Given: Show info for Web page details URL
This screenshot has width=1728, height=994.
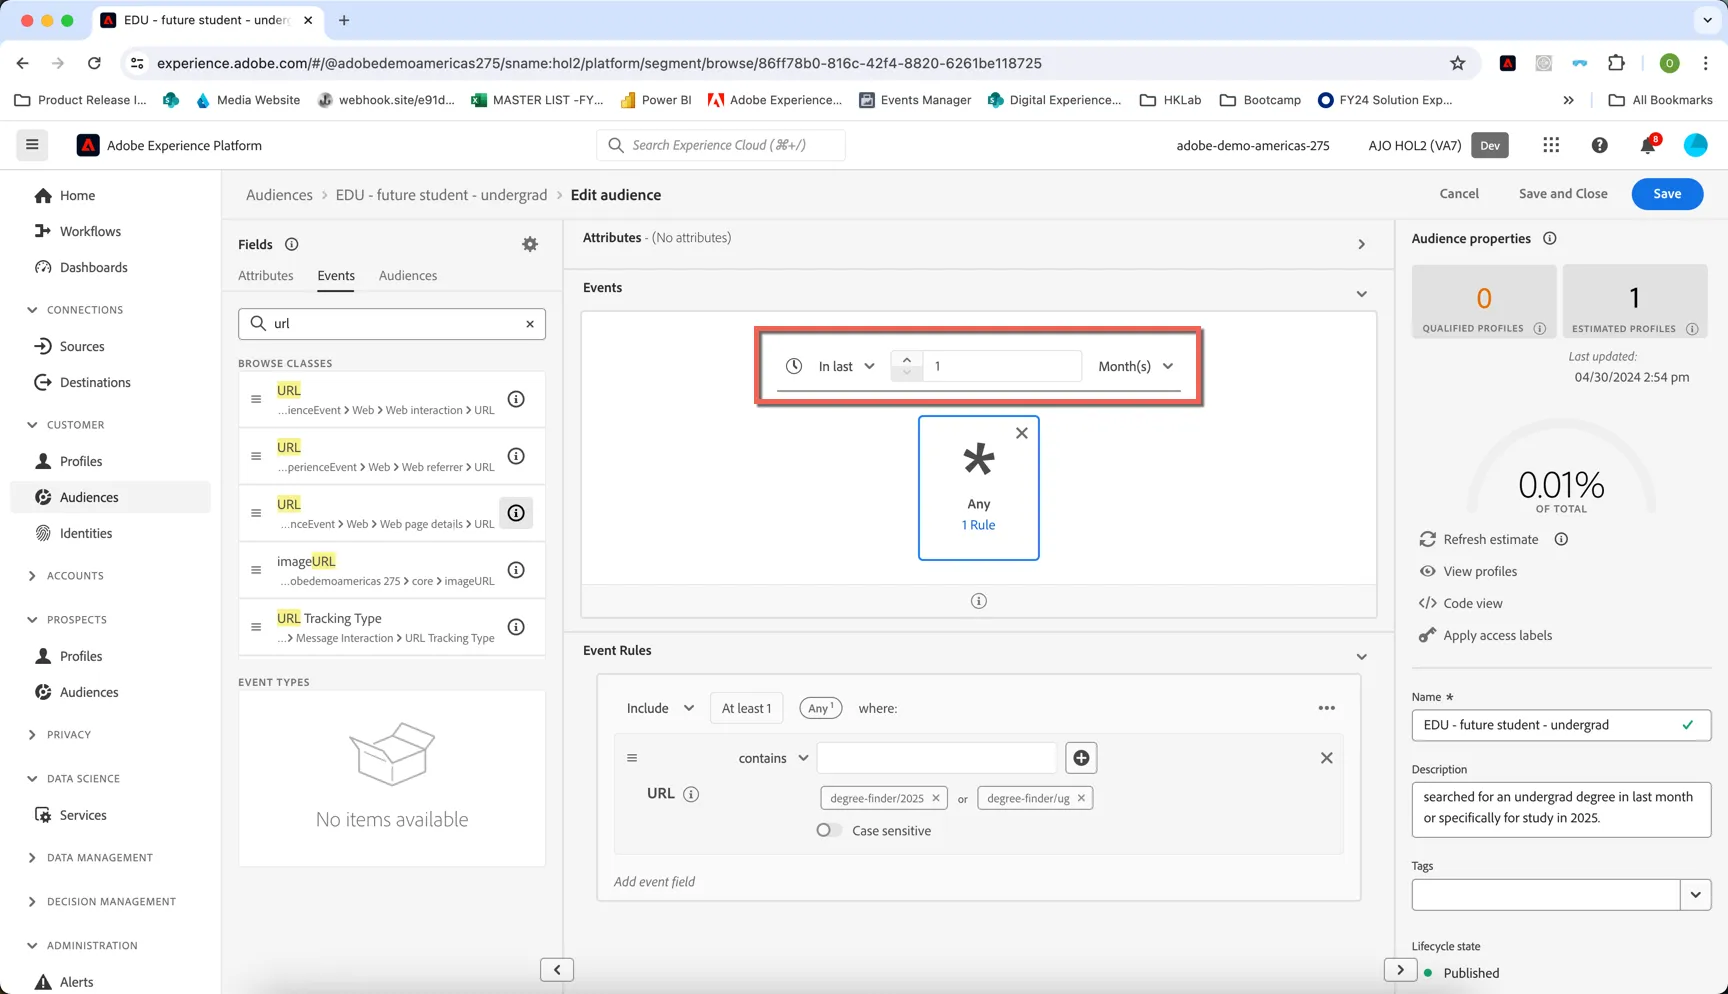Looking at the screenshot, I should point(516,513).
